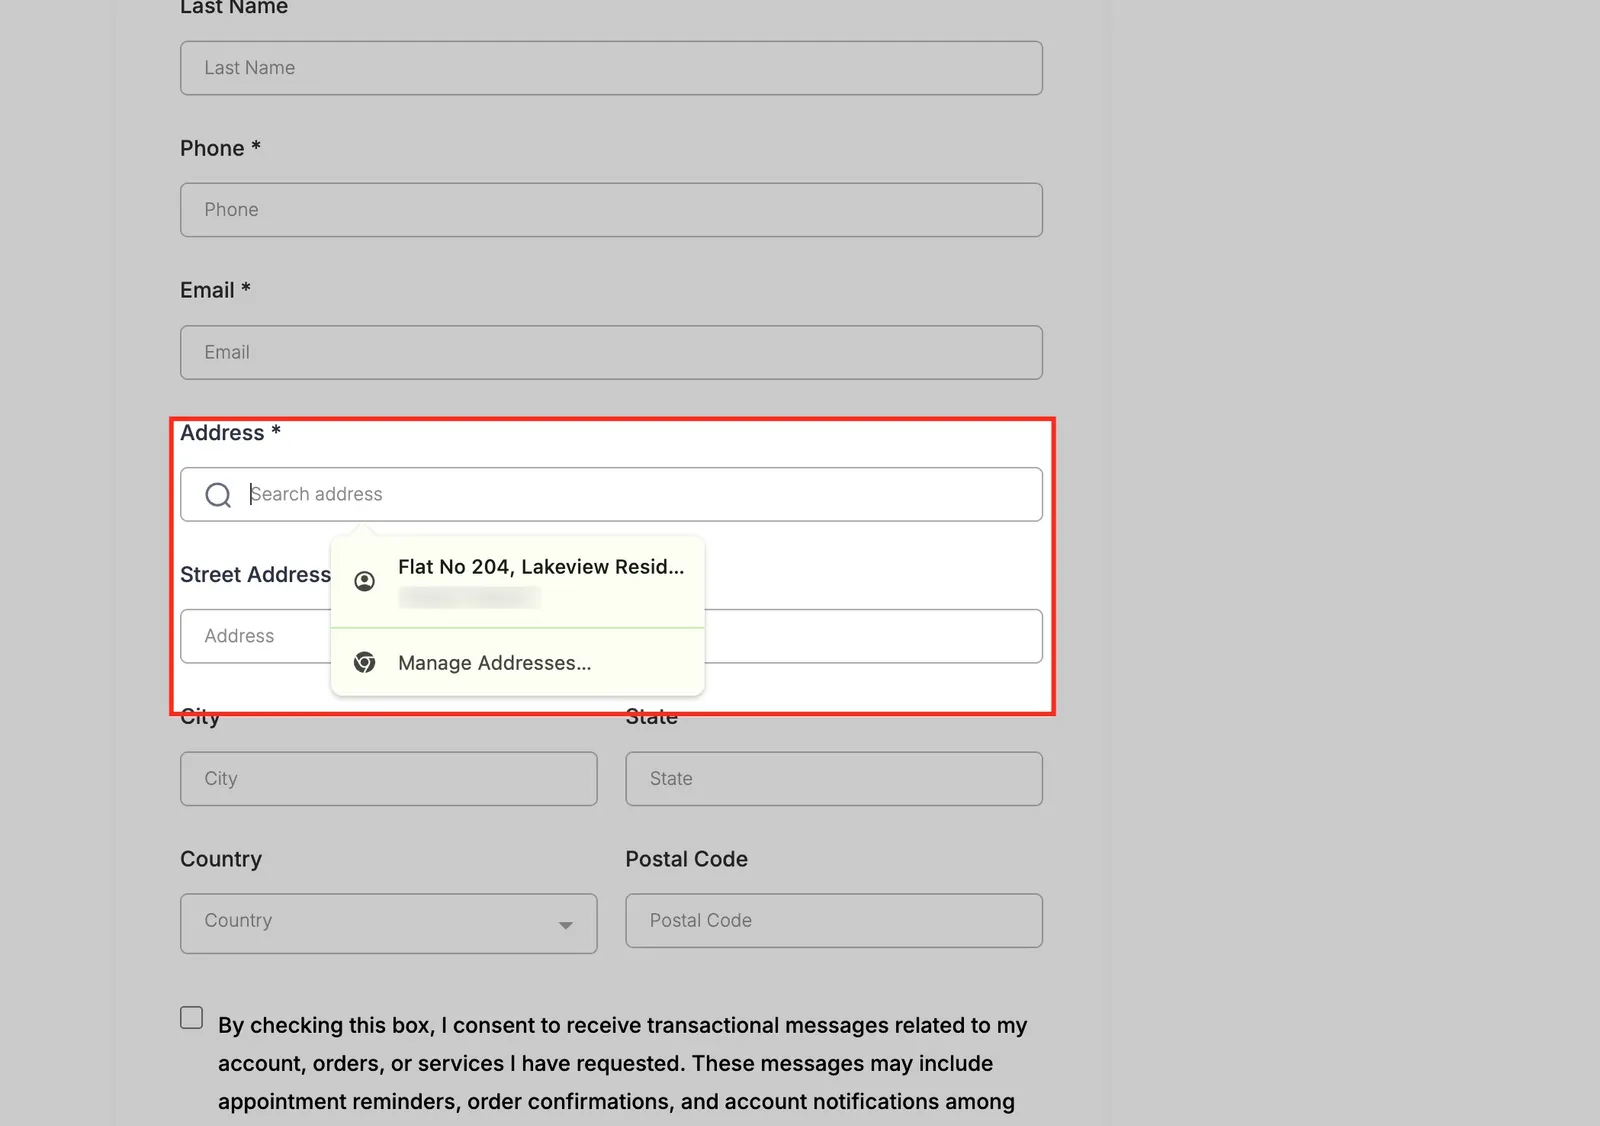Click into the State input field
The image size is (1600, 1126).
[834, 779]
